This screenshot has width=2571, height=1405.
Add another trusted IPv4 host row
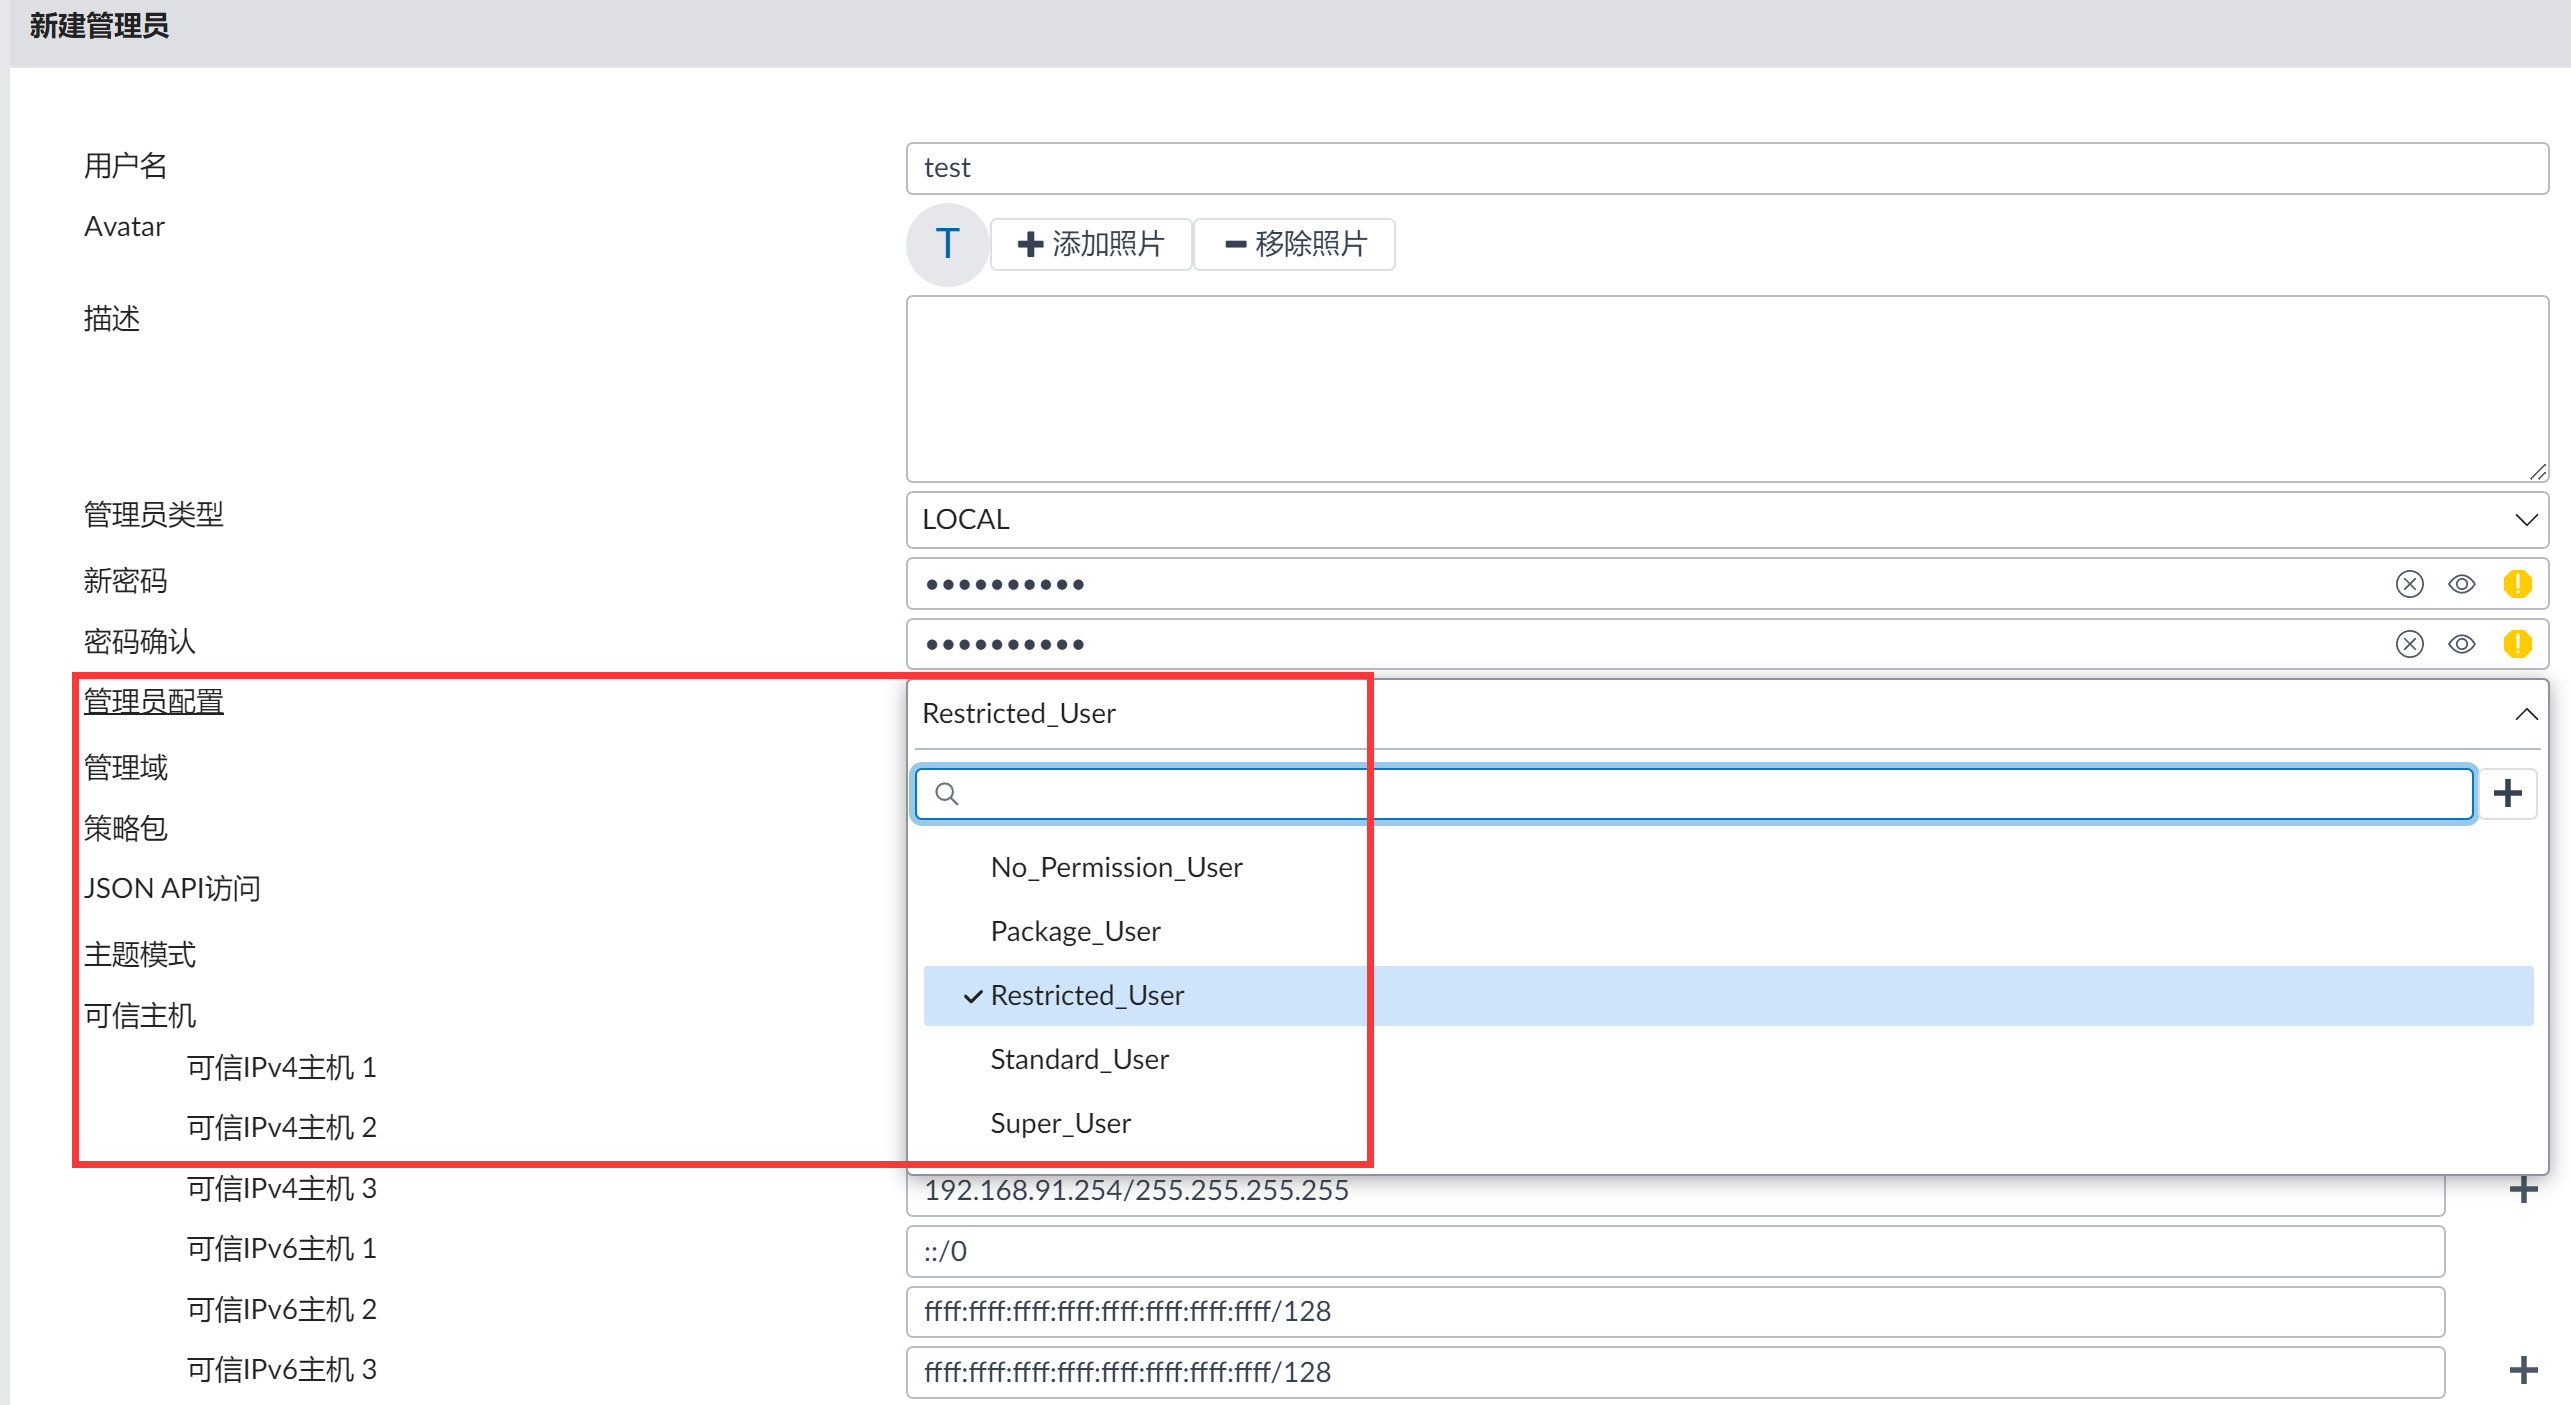click(x=2523, y=1189)
